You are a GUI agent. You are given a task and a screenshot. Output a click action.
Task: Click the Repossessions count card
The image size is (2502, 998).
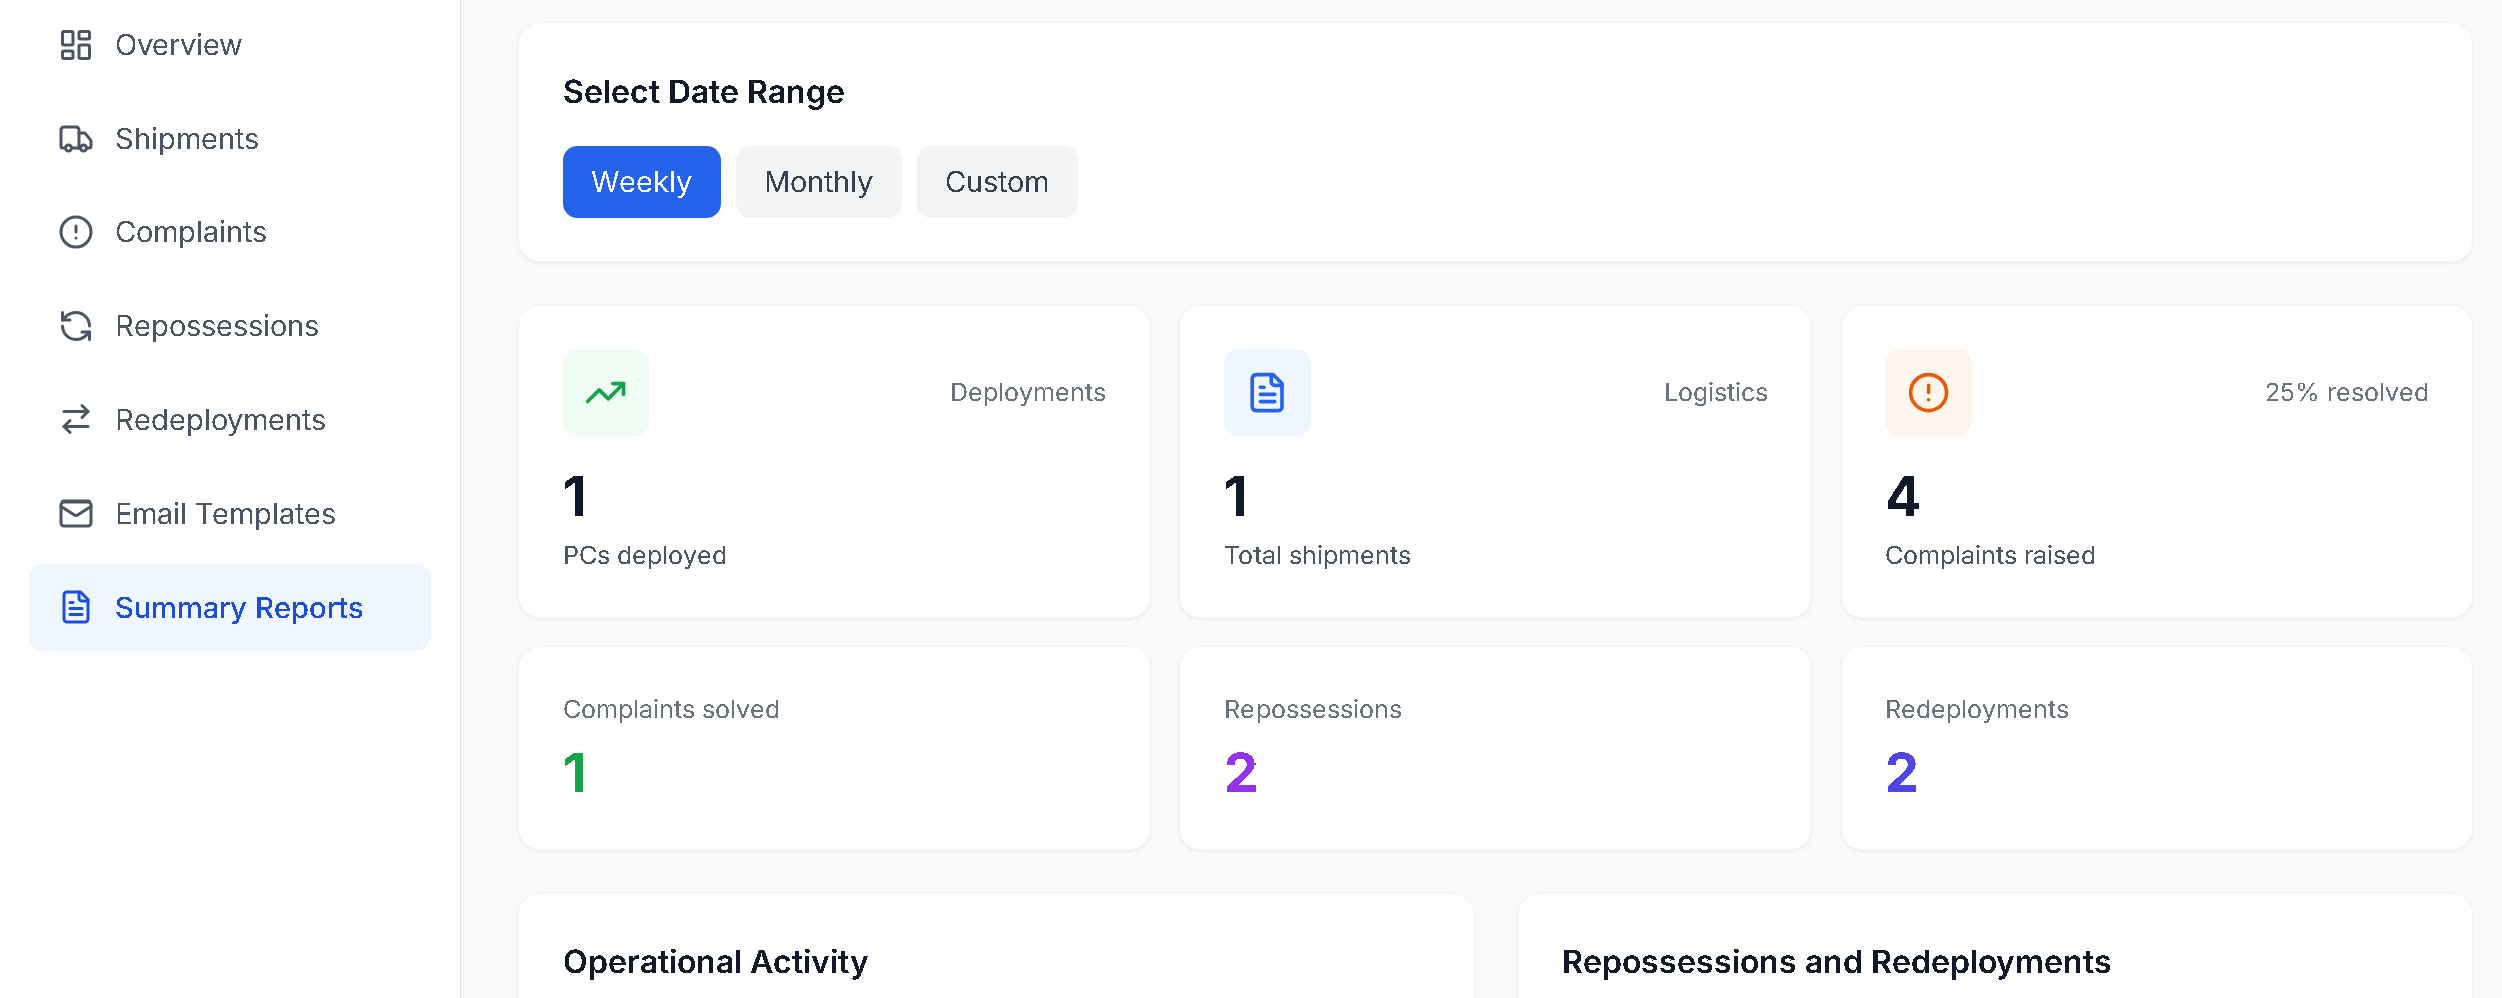point(1495,748)
